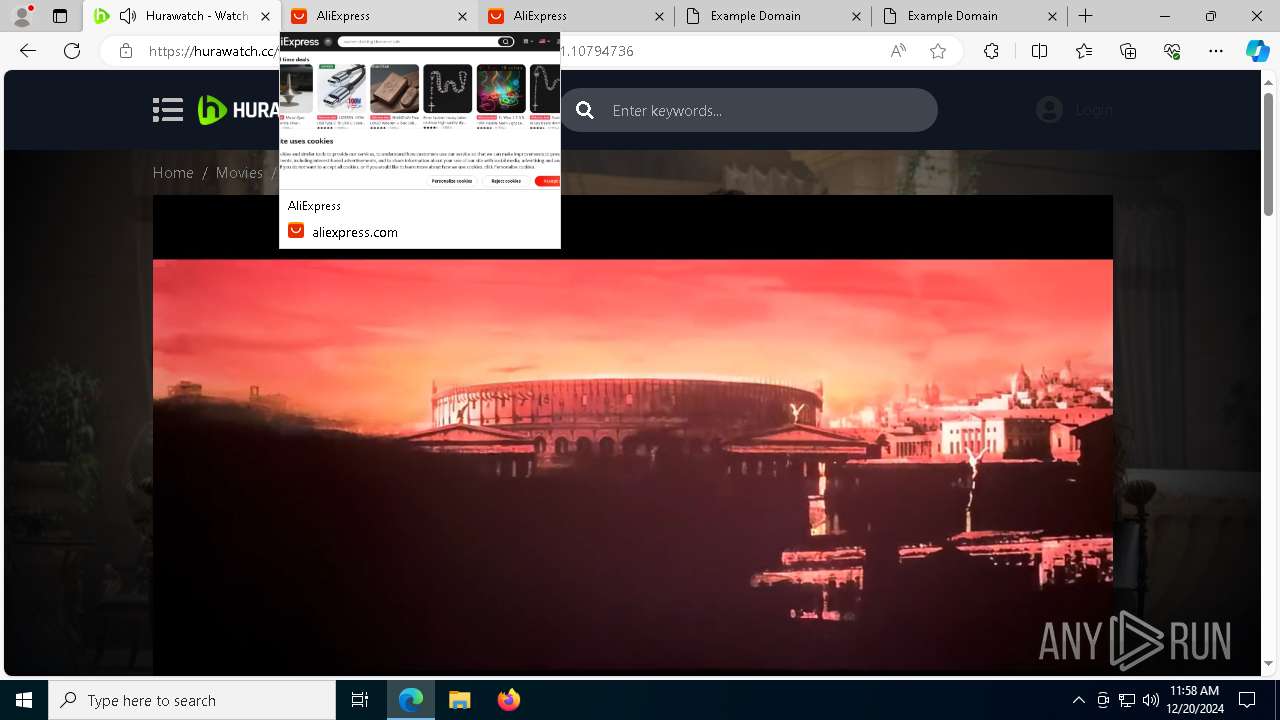Viewport: 1280px width, 720px height.
Task: Open the Copilot sidebar
Action: coord(1258,51)
